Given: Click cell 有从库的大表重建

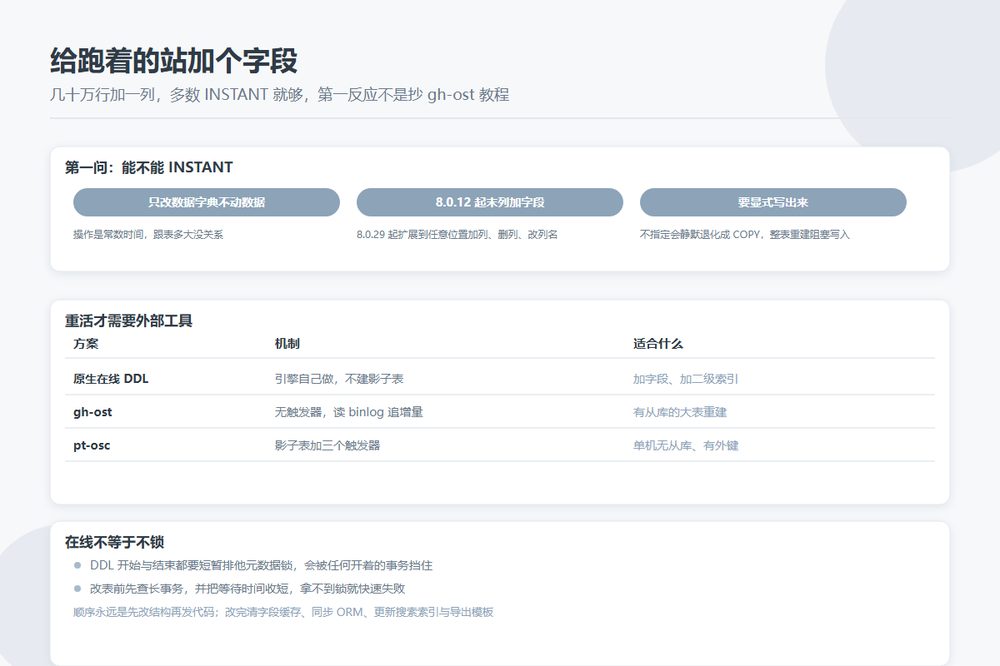Looking at the screenshot, I should pyautogui.click(x=680, y=412).
